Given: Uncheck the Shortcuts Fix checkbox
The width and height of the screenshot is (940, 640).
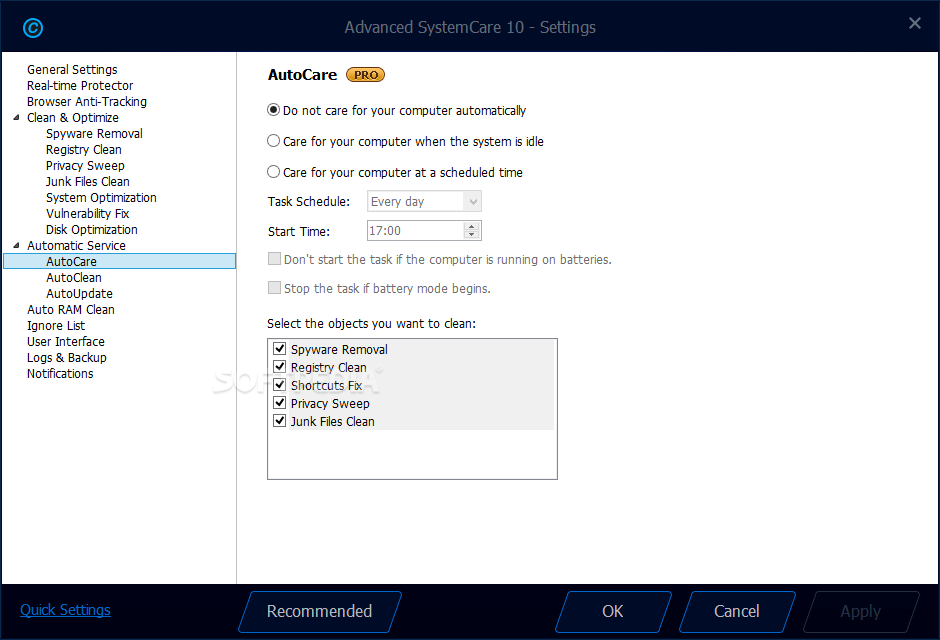Looking at the screenshot, I should pos(279,384).
